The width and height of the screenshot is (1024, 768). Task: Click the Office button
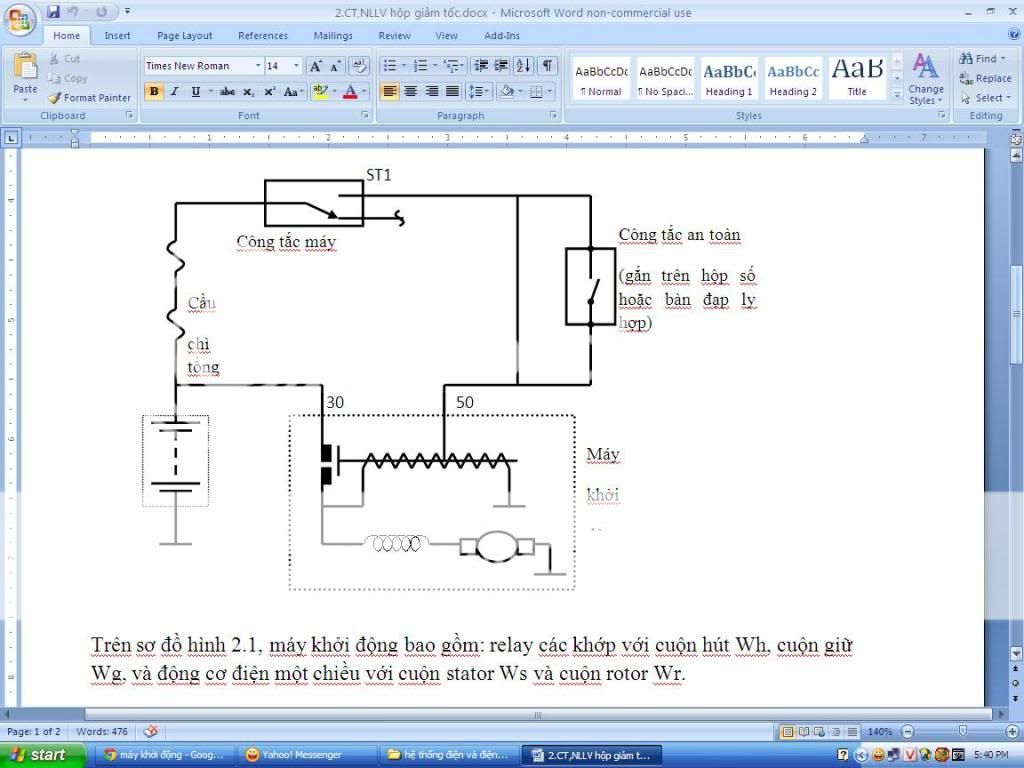(x=19, y=19)
